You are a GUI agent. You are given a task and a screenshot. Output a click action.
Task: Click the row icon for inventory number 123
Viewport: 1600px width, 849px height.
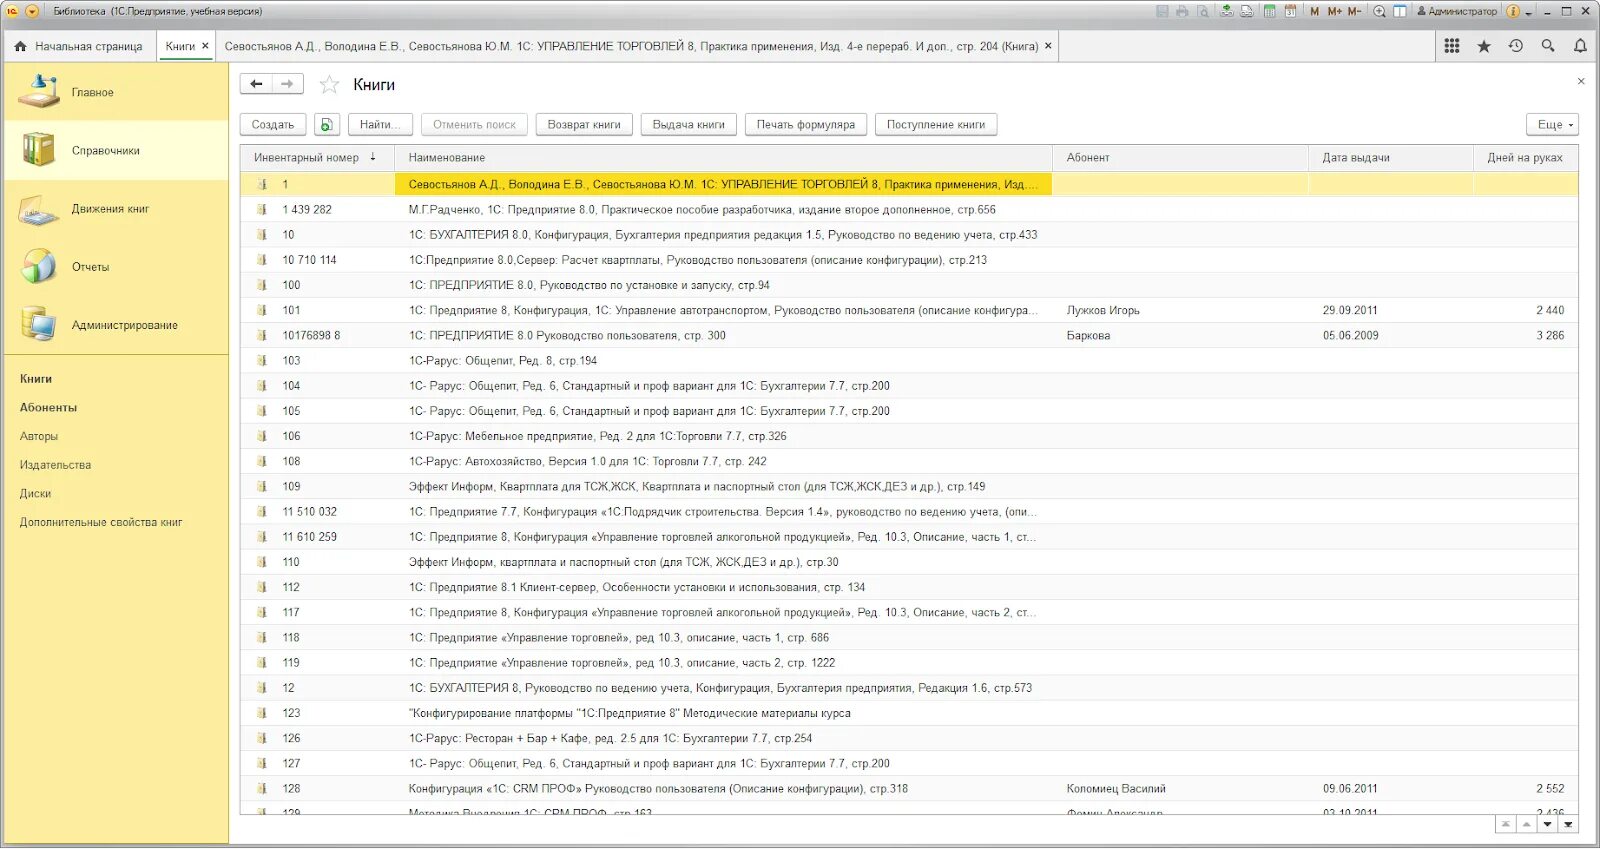click(x=262, y=714)
